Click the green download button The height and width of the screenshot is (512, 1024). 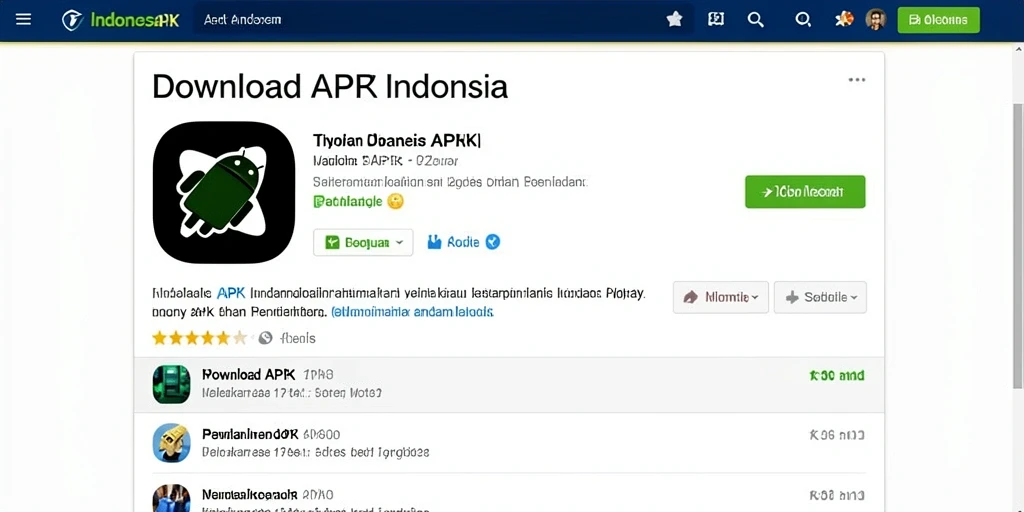[805, 192]
